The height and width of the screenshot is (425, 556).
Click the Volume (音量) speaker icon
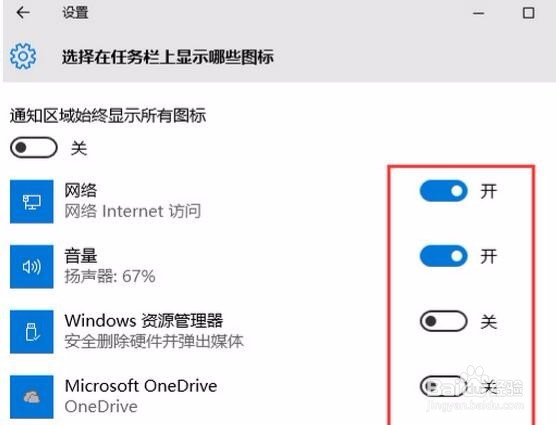point(32,267)
